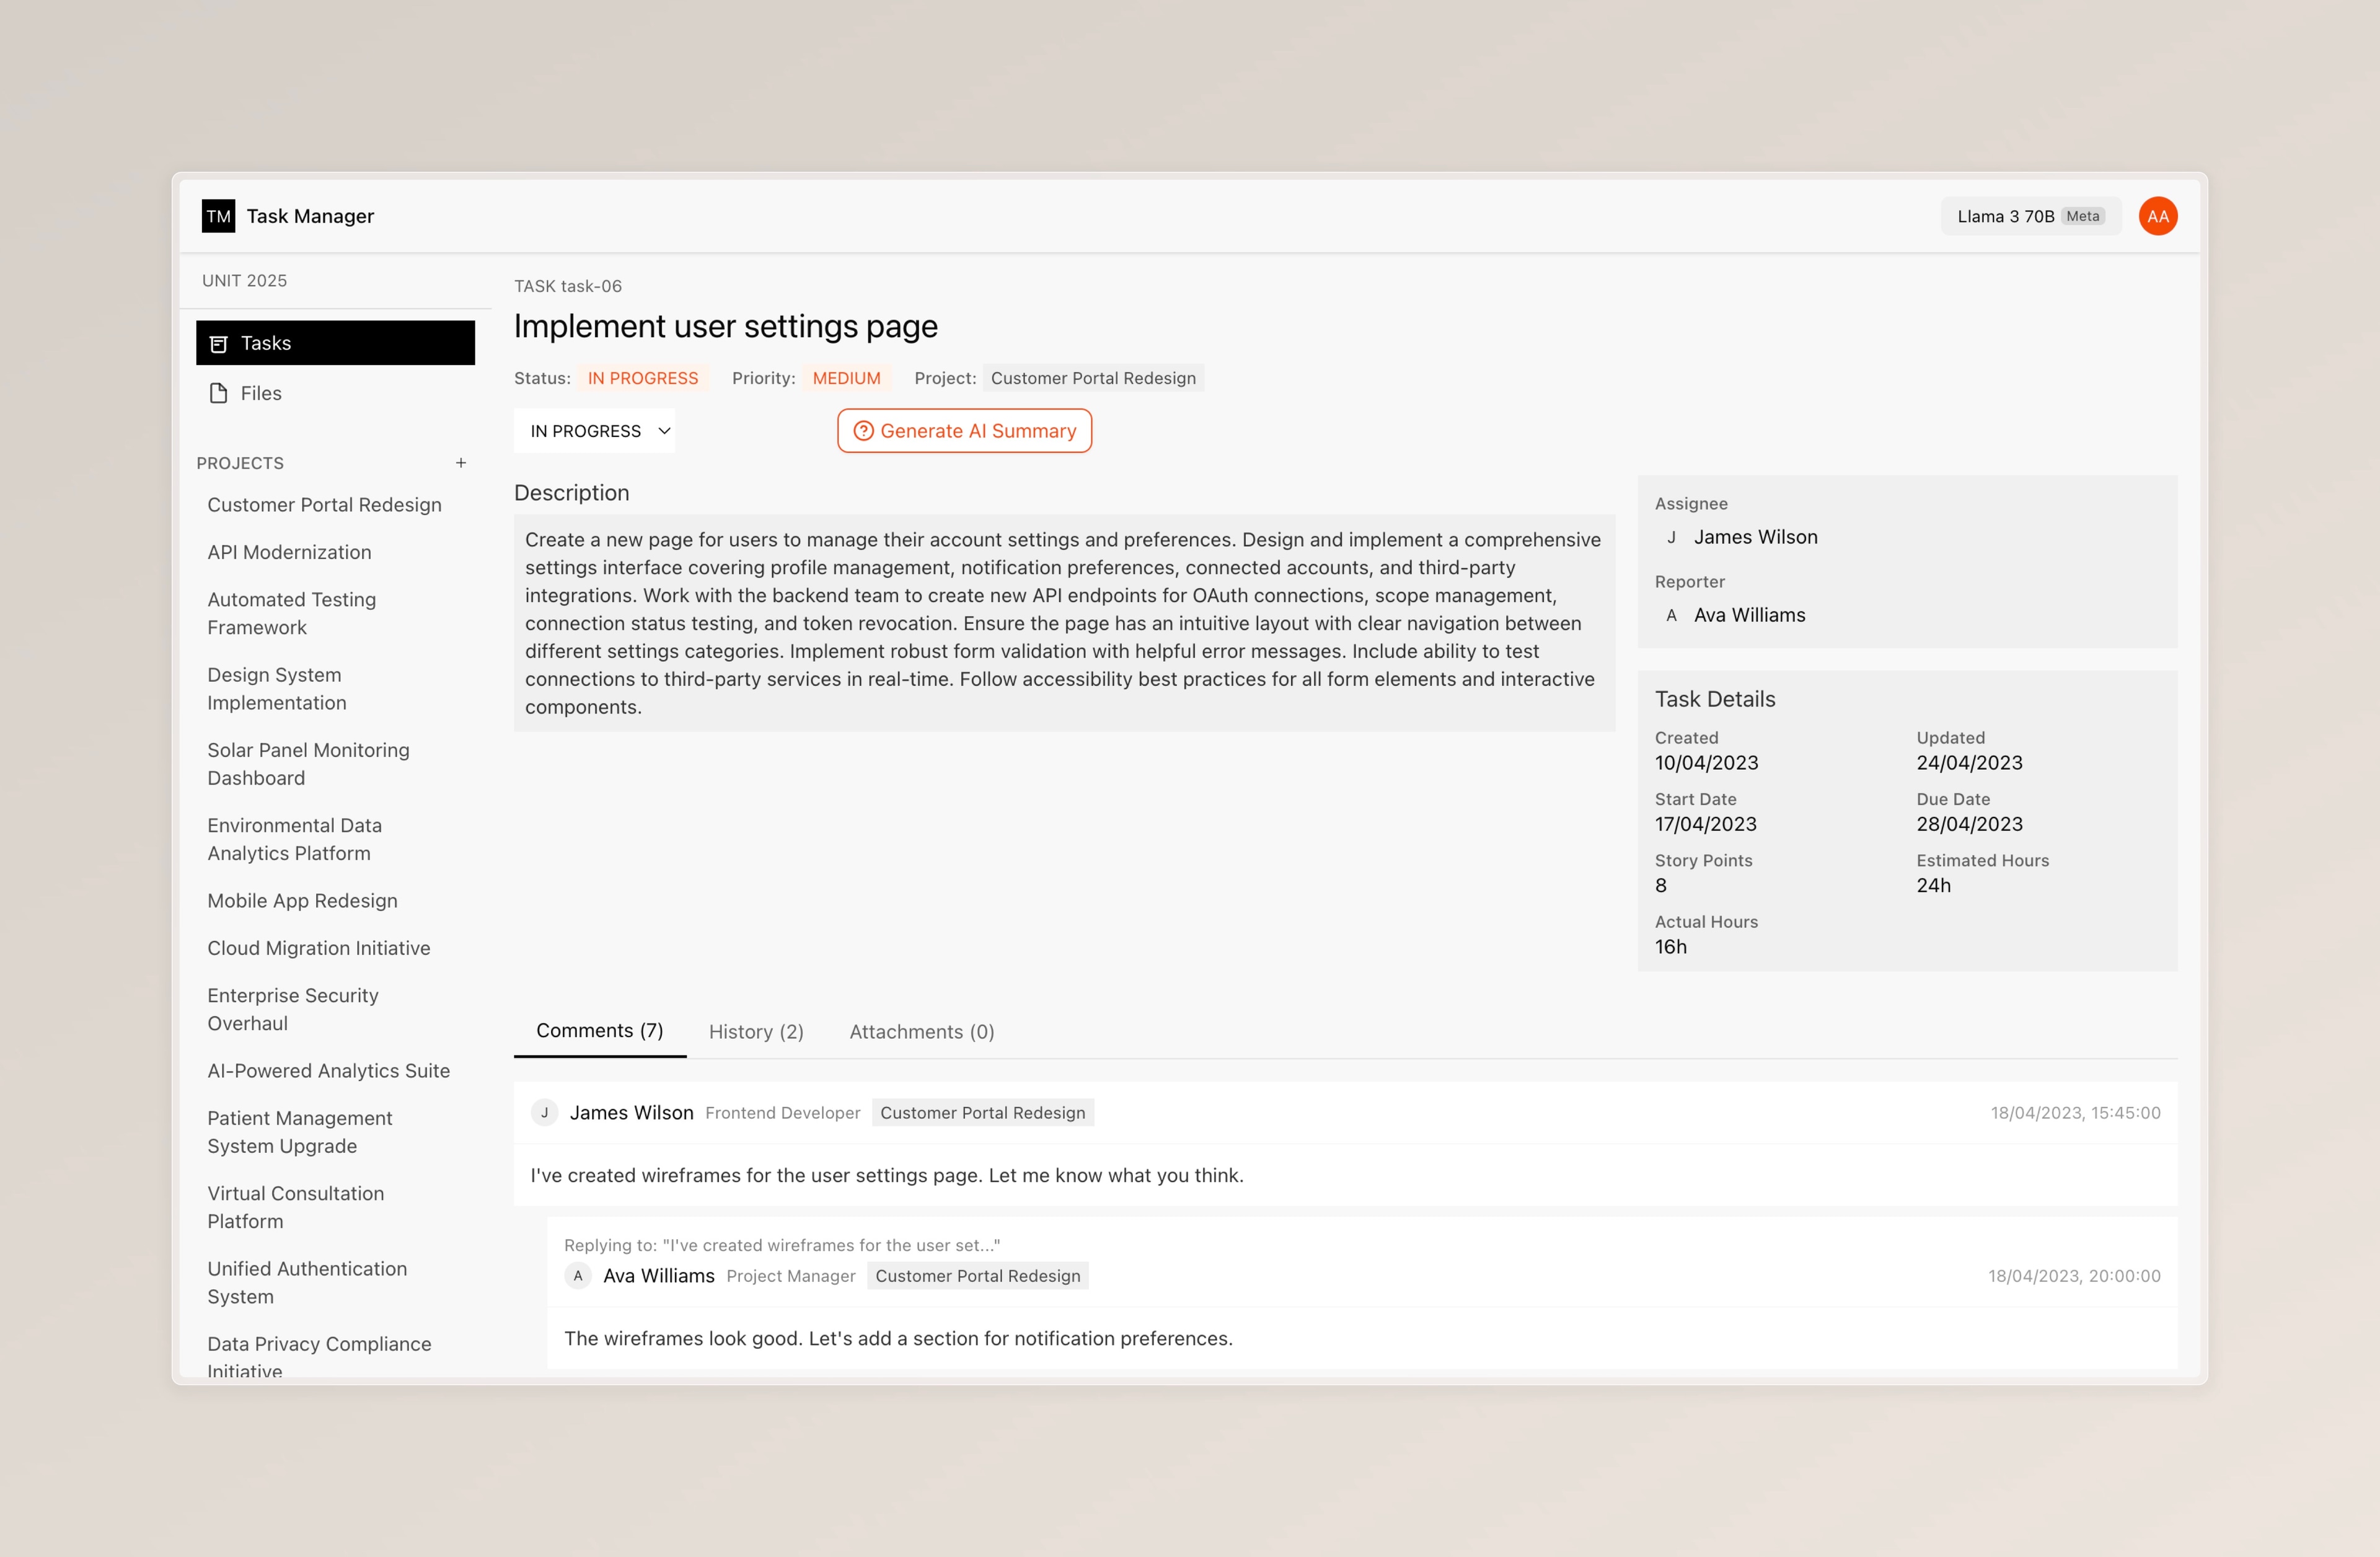This screenshot has width=2380, height=1557.
Task: Open AI-Powered Analytics Suite project
Action: pyautogui.click(x=328, y=1071)
